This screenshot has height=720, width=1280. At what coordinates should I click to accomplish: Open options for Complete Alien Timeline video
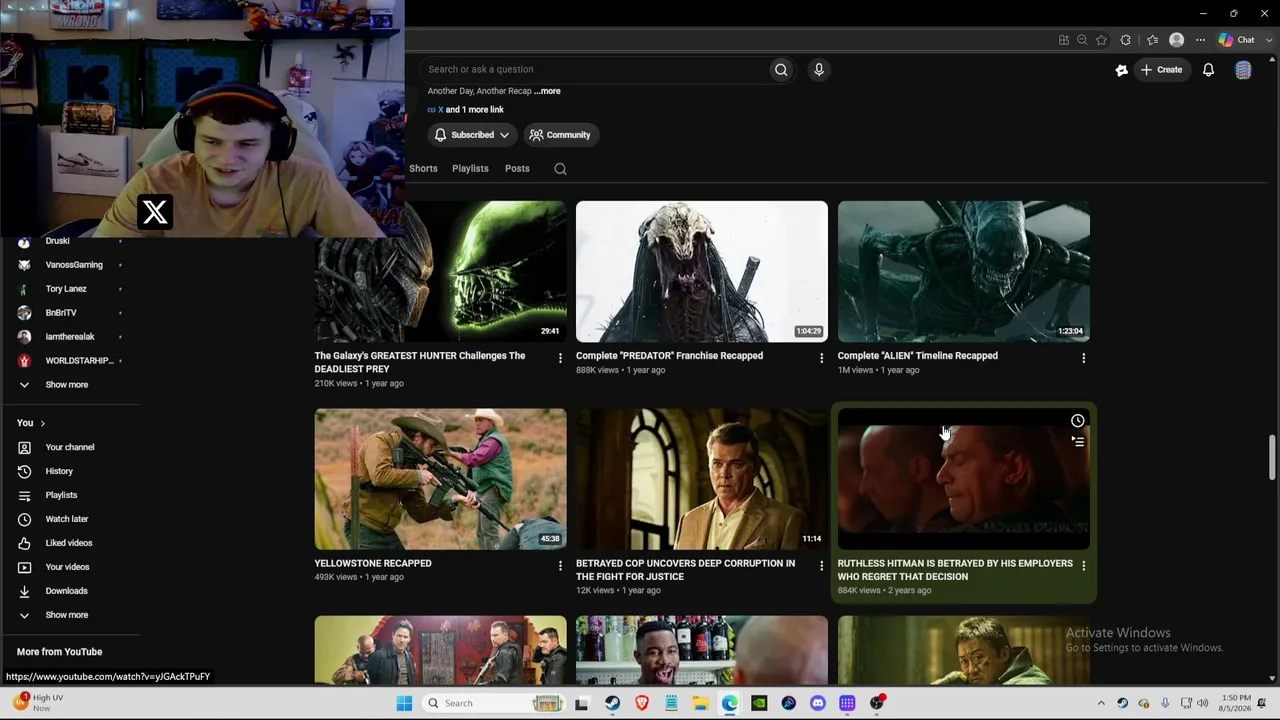(1084, 358)
